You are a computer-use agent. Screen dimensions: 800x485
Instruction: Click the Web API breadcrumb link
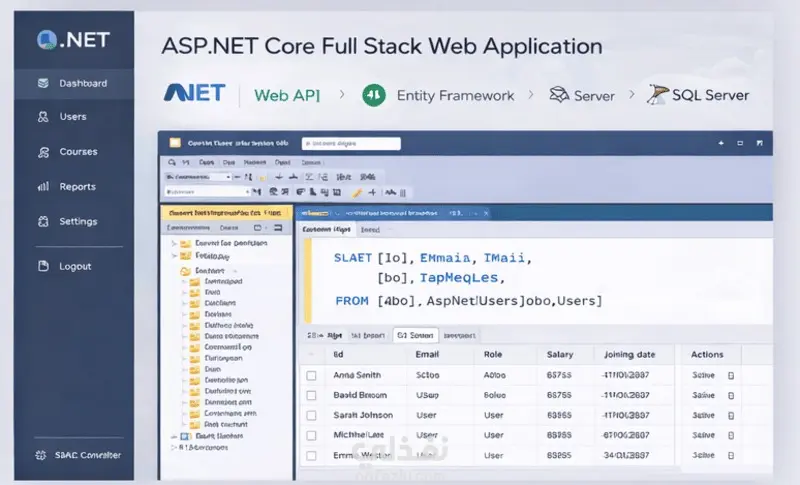pyautogui.click(x=287, y=95)
